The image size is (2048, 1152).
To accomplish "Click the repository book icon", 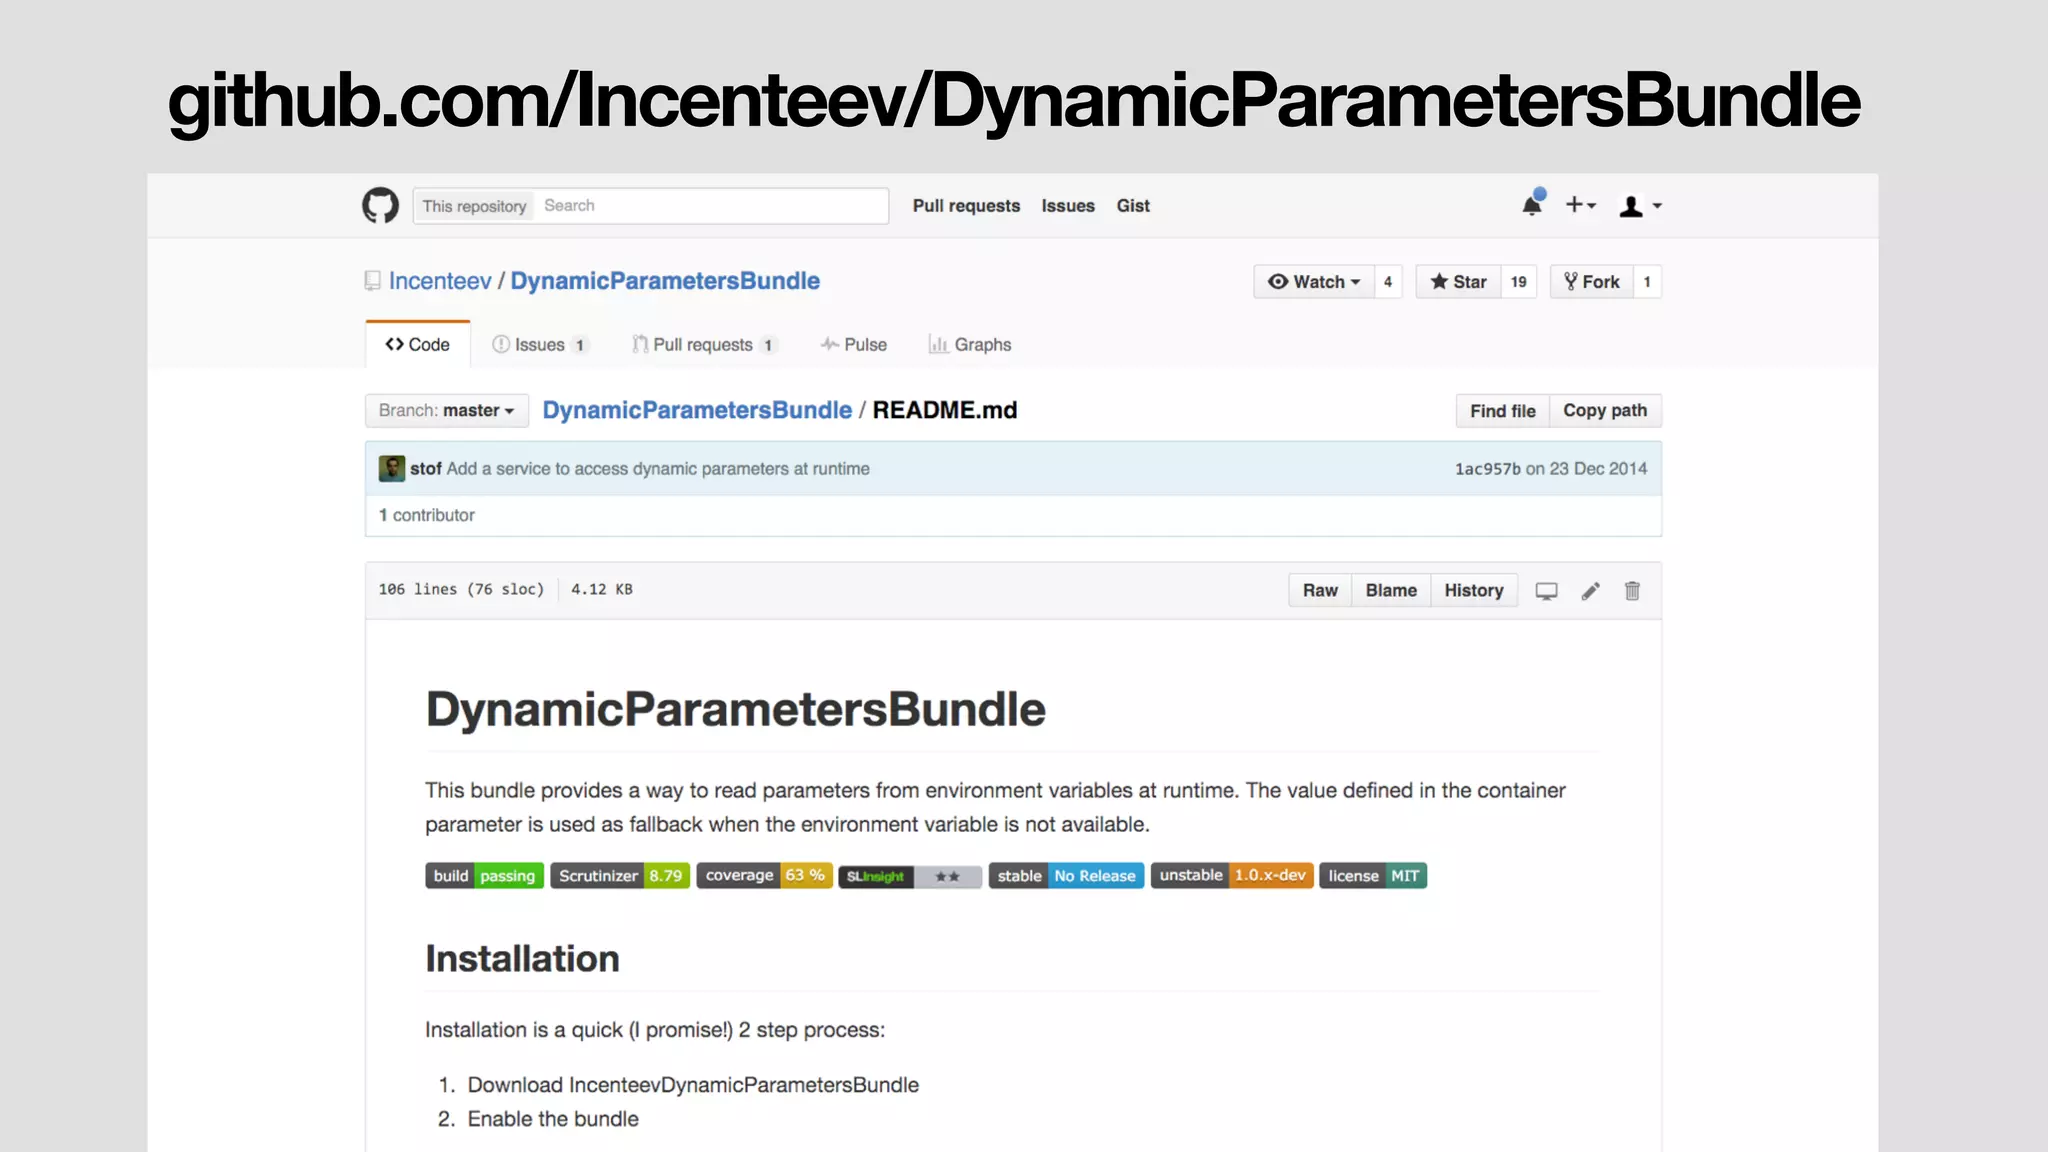I will click(x=373, y=281).
